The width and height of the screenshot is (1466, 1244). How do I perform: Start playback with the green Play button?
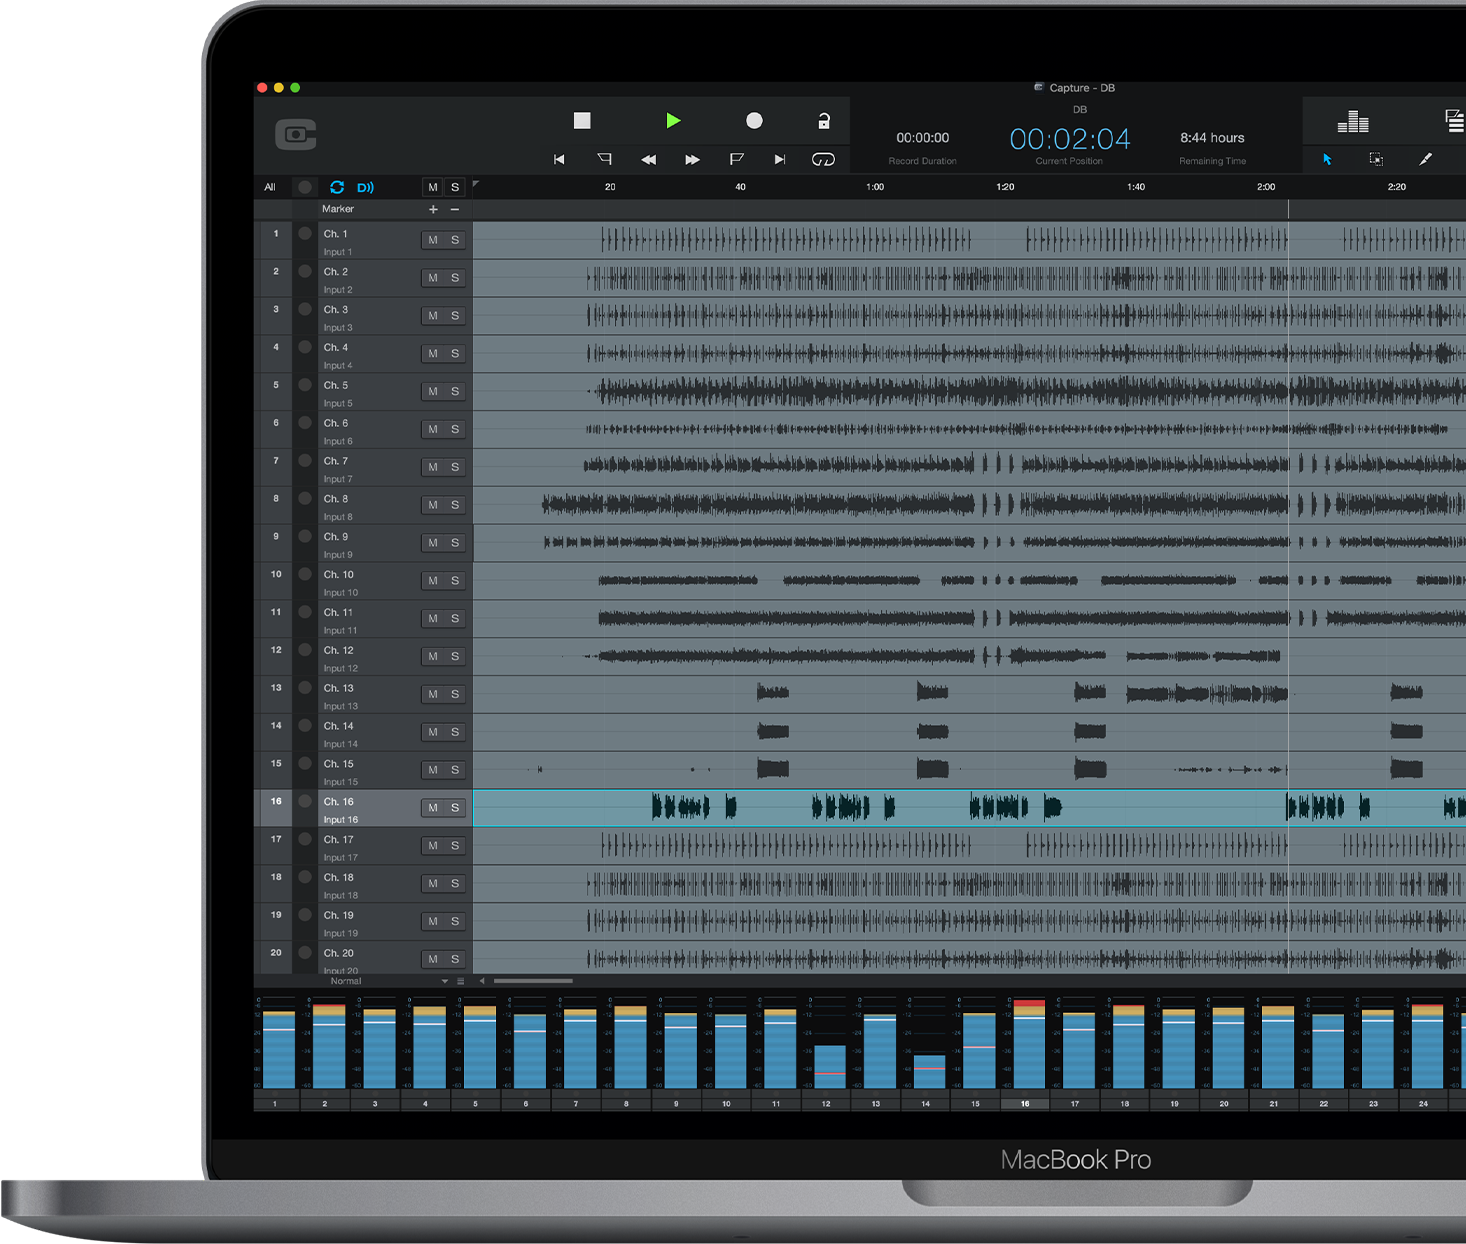673,121
